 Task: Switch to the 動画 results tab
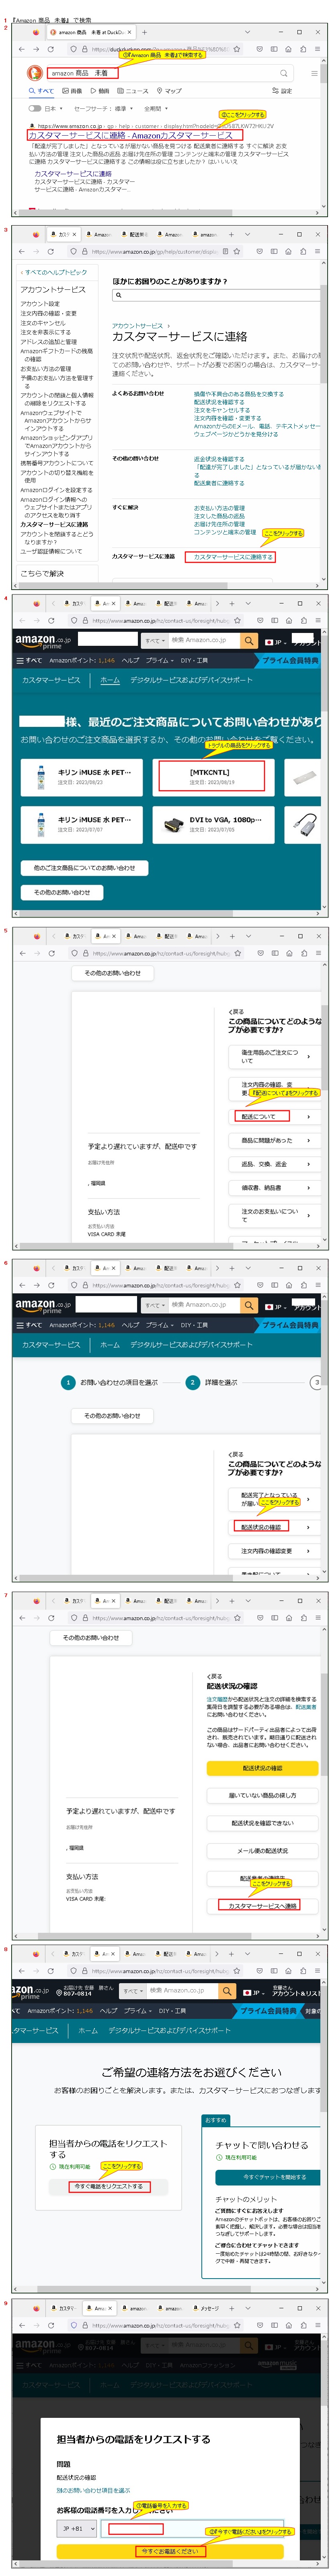point(100,91)
